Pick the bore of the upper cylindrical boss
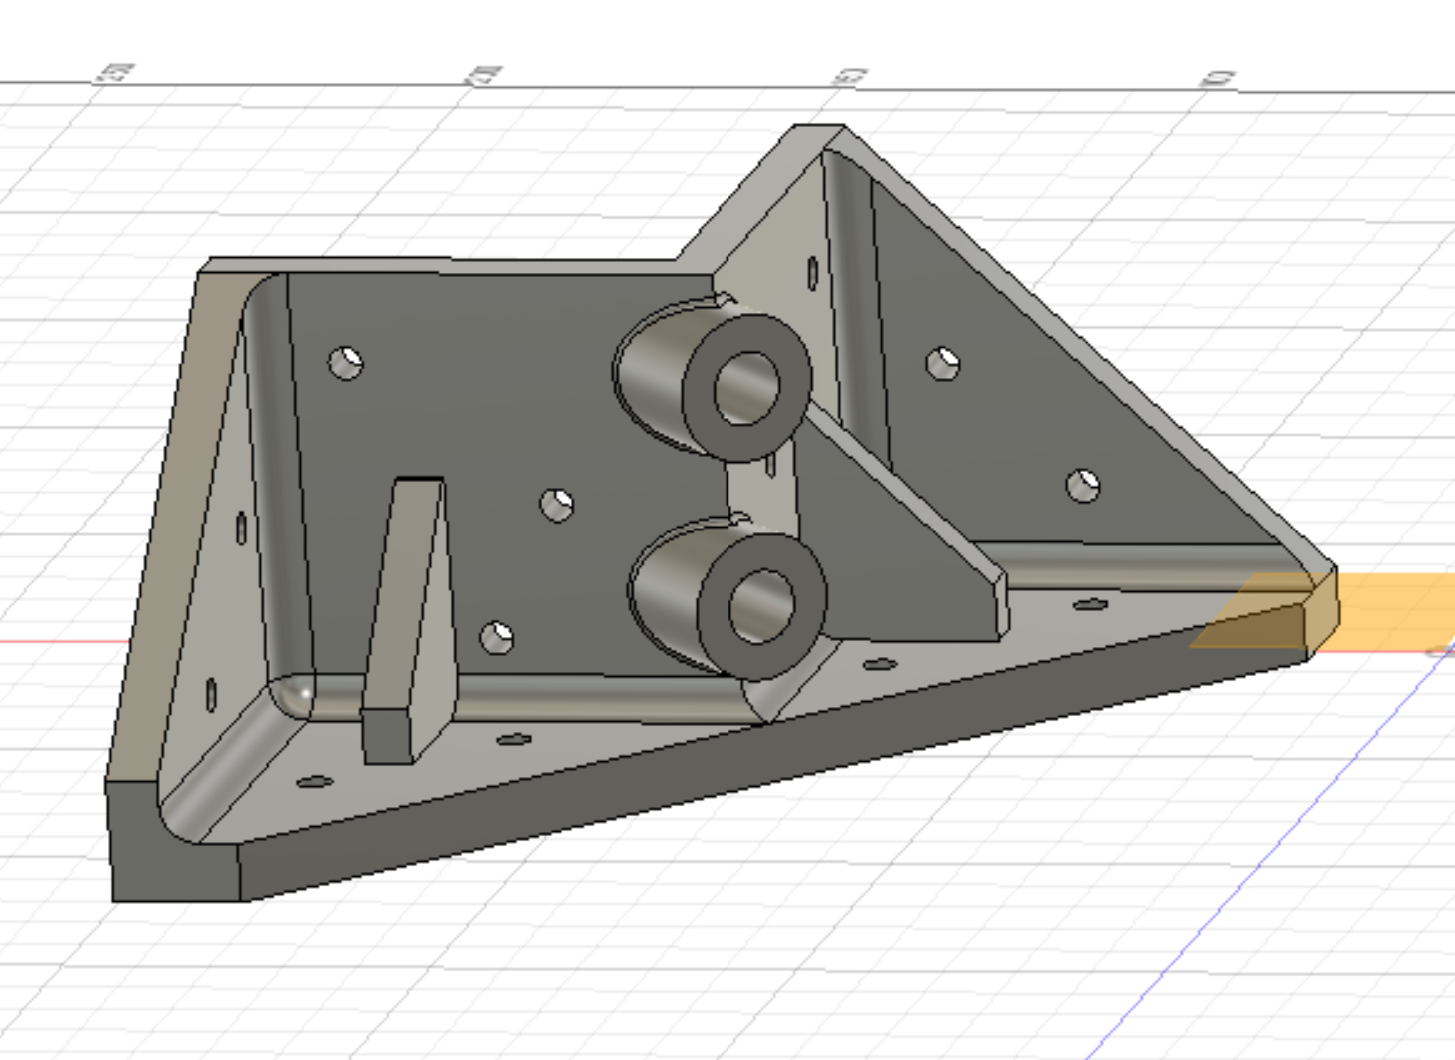 click(746, 388)
